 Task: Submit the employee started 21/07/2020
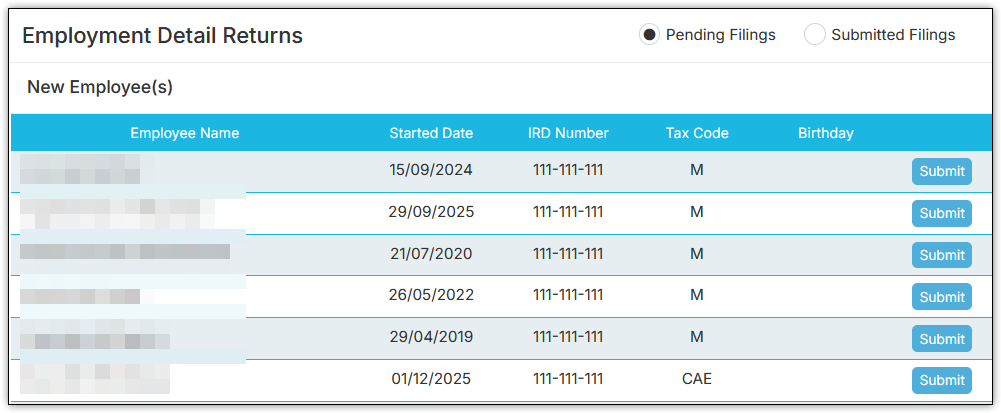941,255
